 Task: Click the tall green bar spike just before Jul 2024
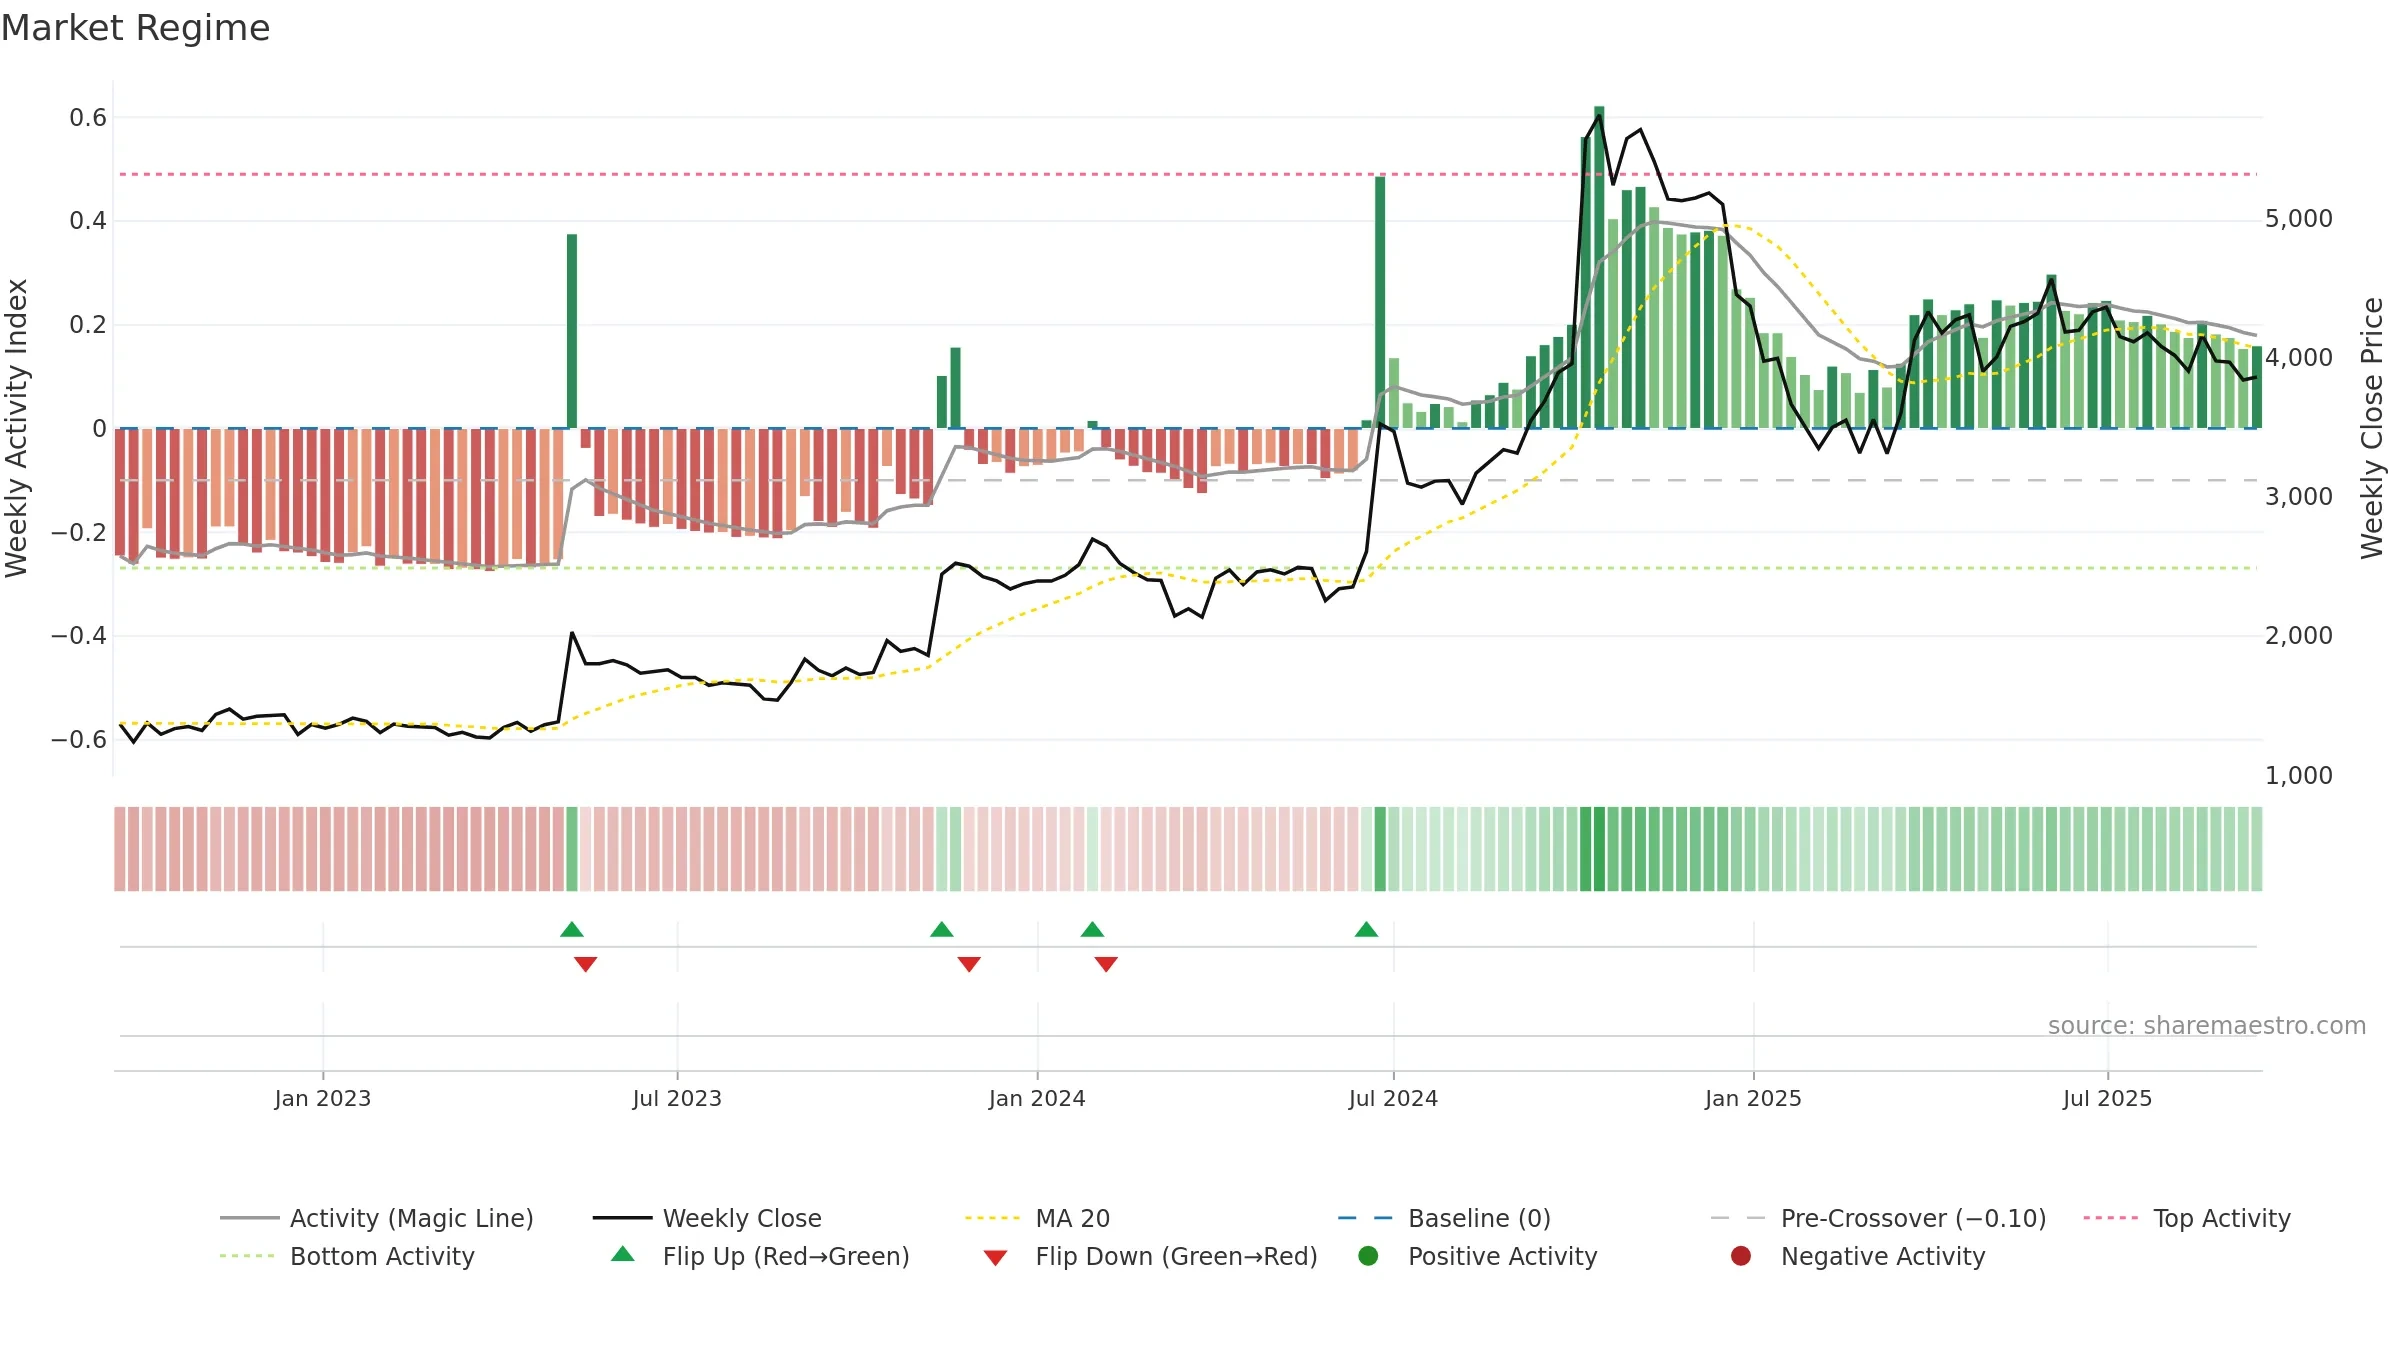pos(1380,302)
